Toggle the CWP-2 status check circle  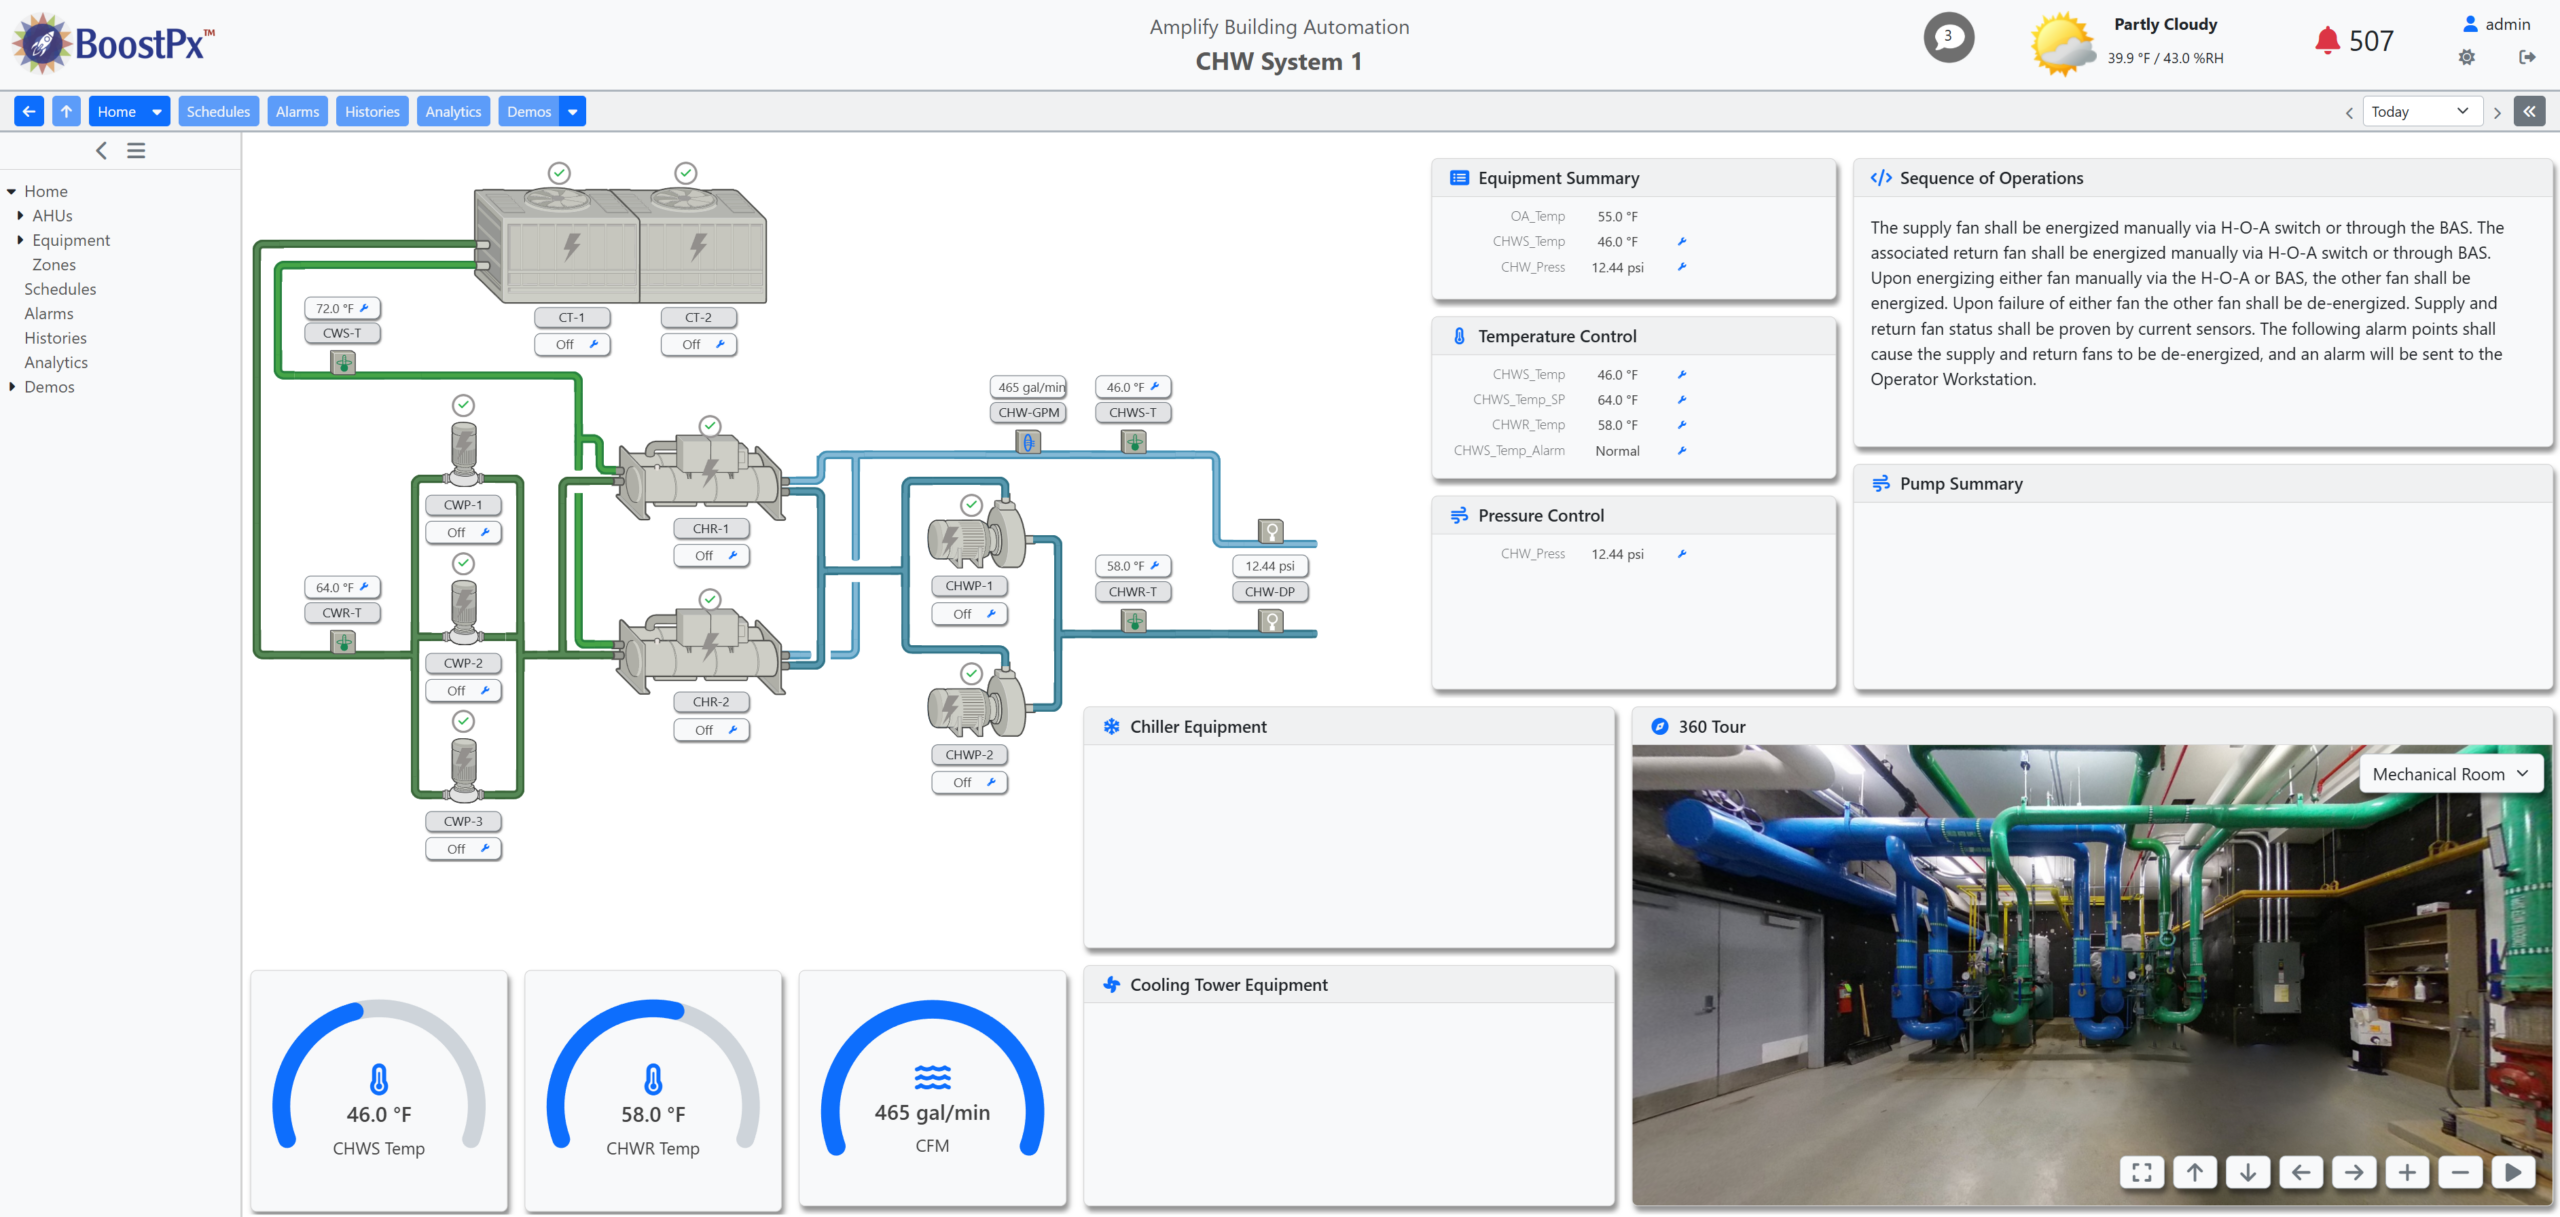[463, 564]
